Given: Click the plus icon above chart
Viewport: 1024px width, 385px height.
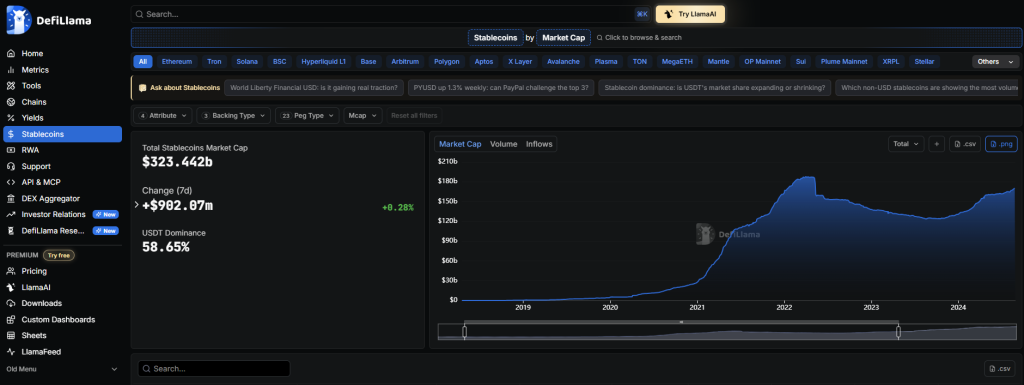Looking at the screenshot, I should (936, 144).
